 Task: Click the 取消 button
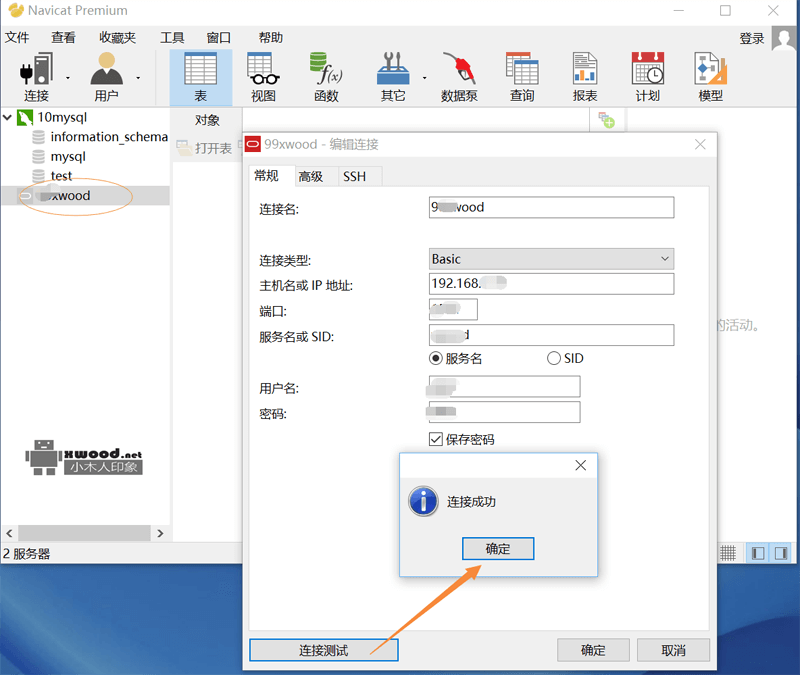point(673,650)
